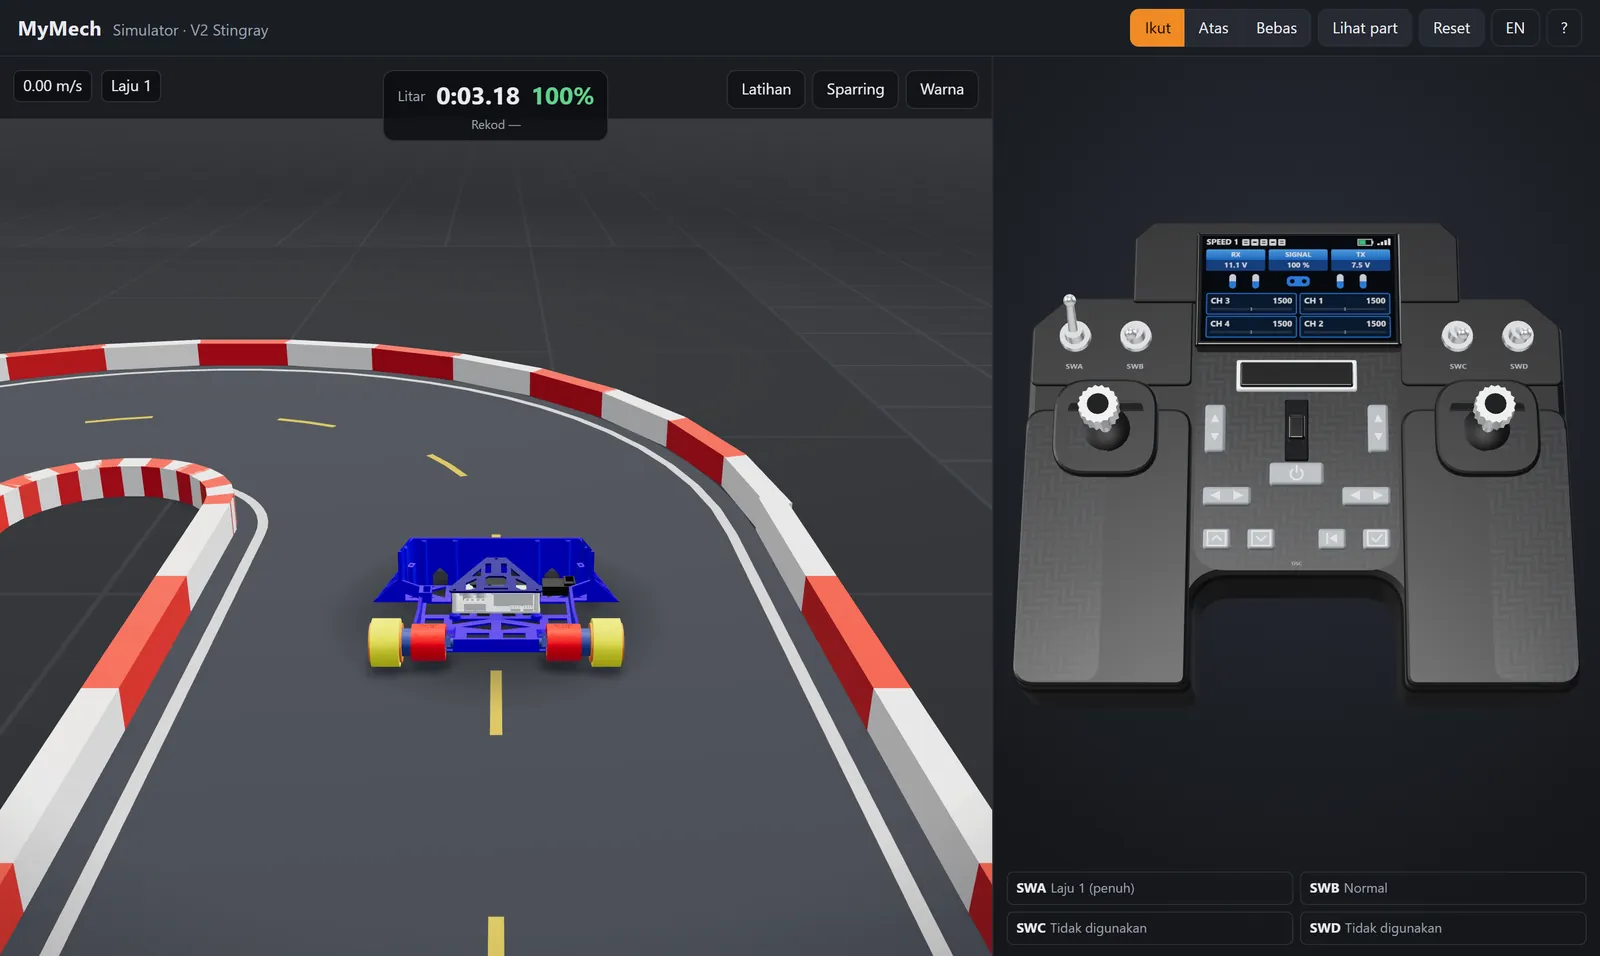Click the battery icon on transmitter screen
The height and width of the screenshot is (956, 1600).
(1365, 242)
